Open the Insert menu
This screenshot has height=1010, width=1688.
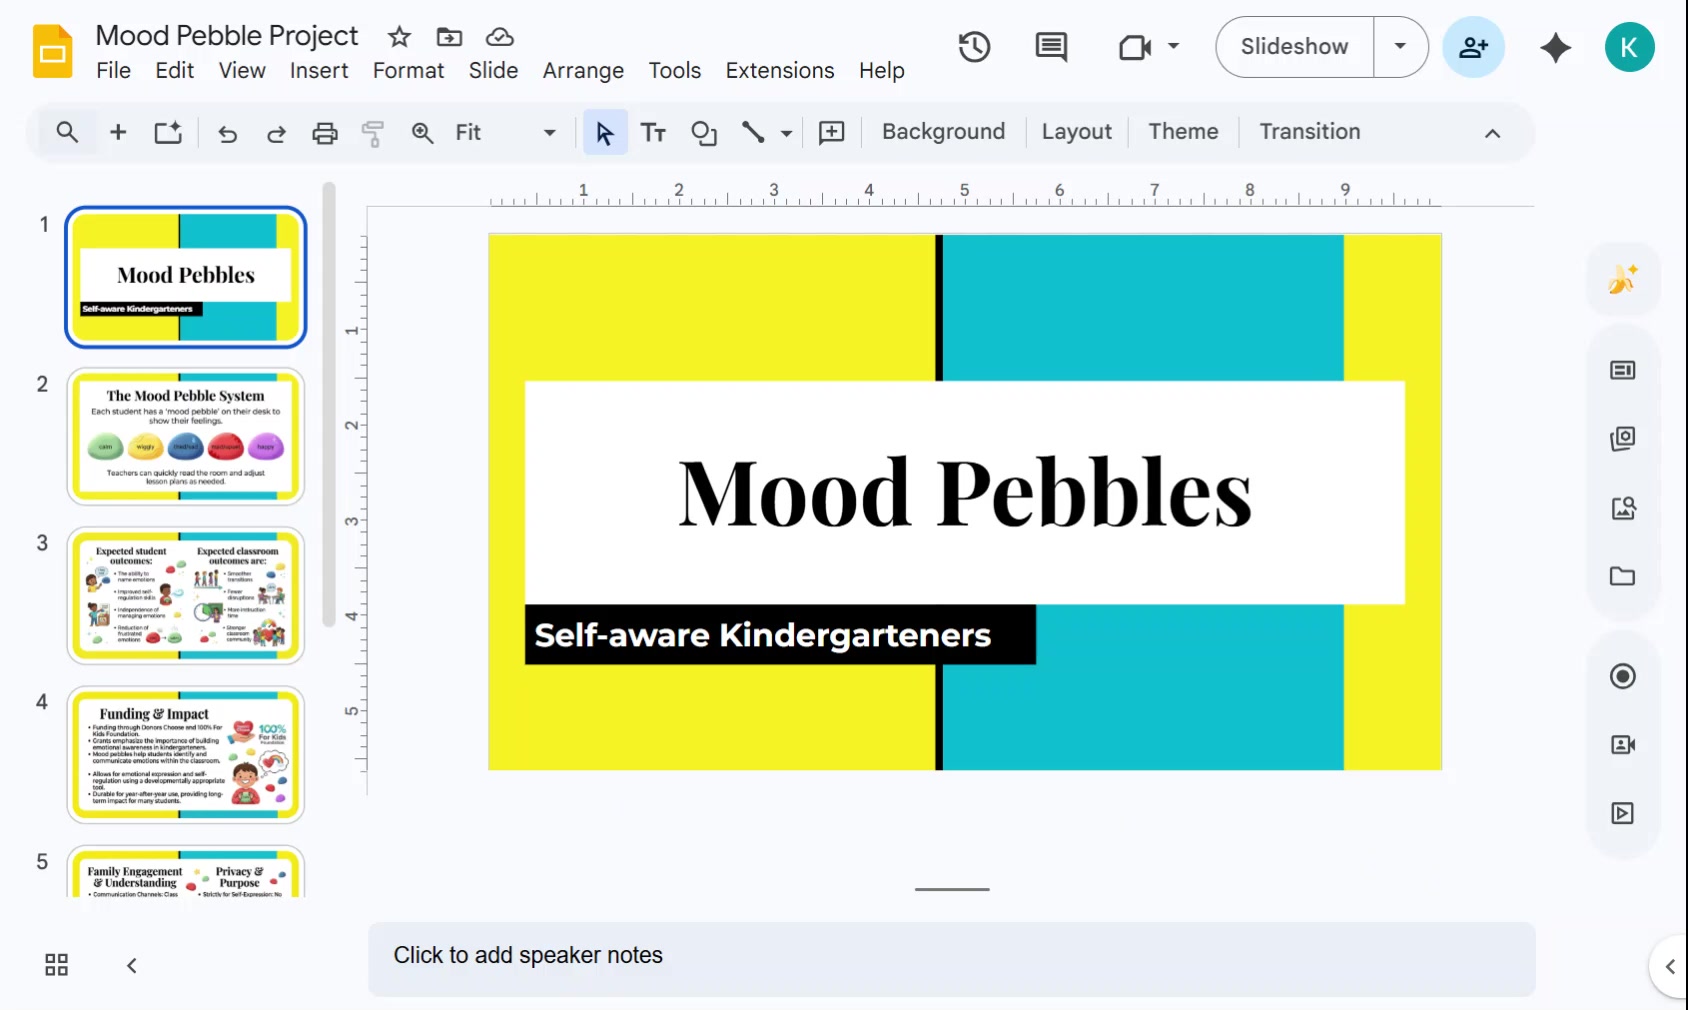click(x=319, y=71)
